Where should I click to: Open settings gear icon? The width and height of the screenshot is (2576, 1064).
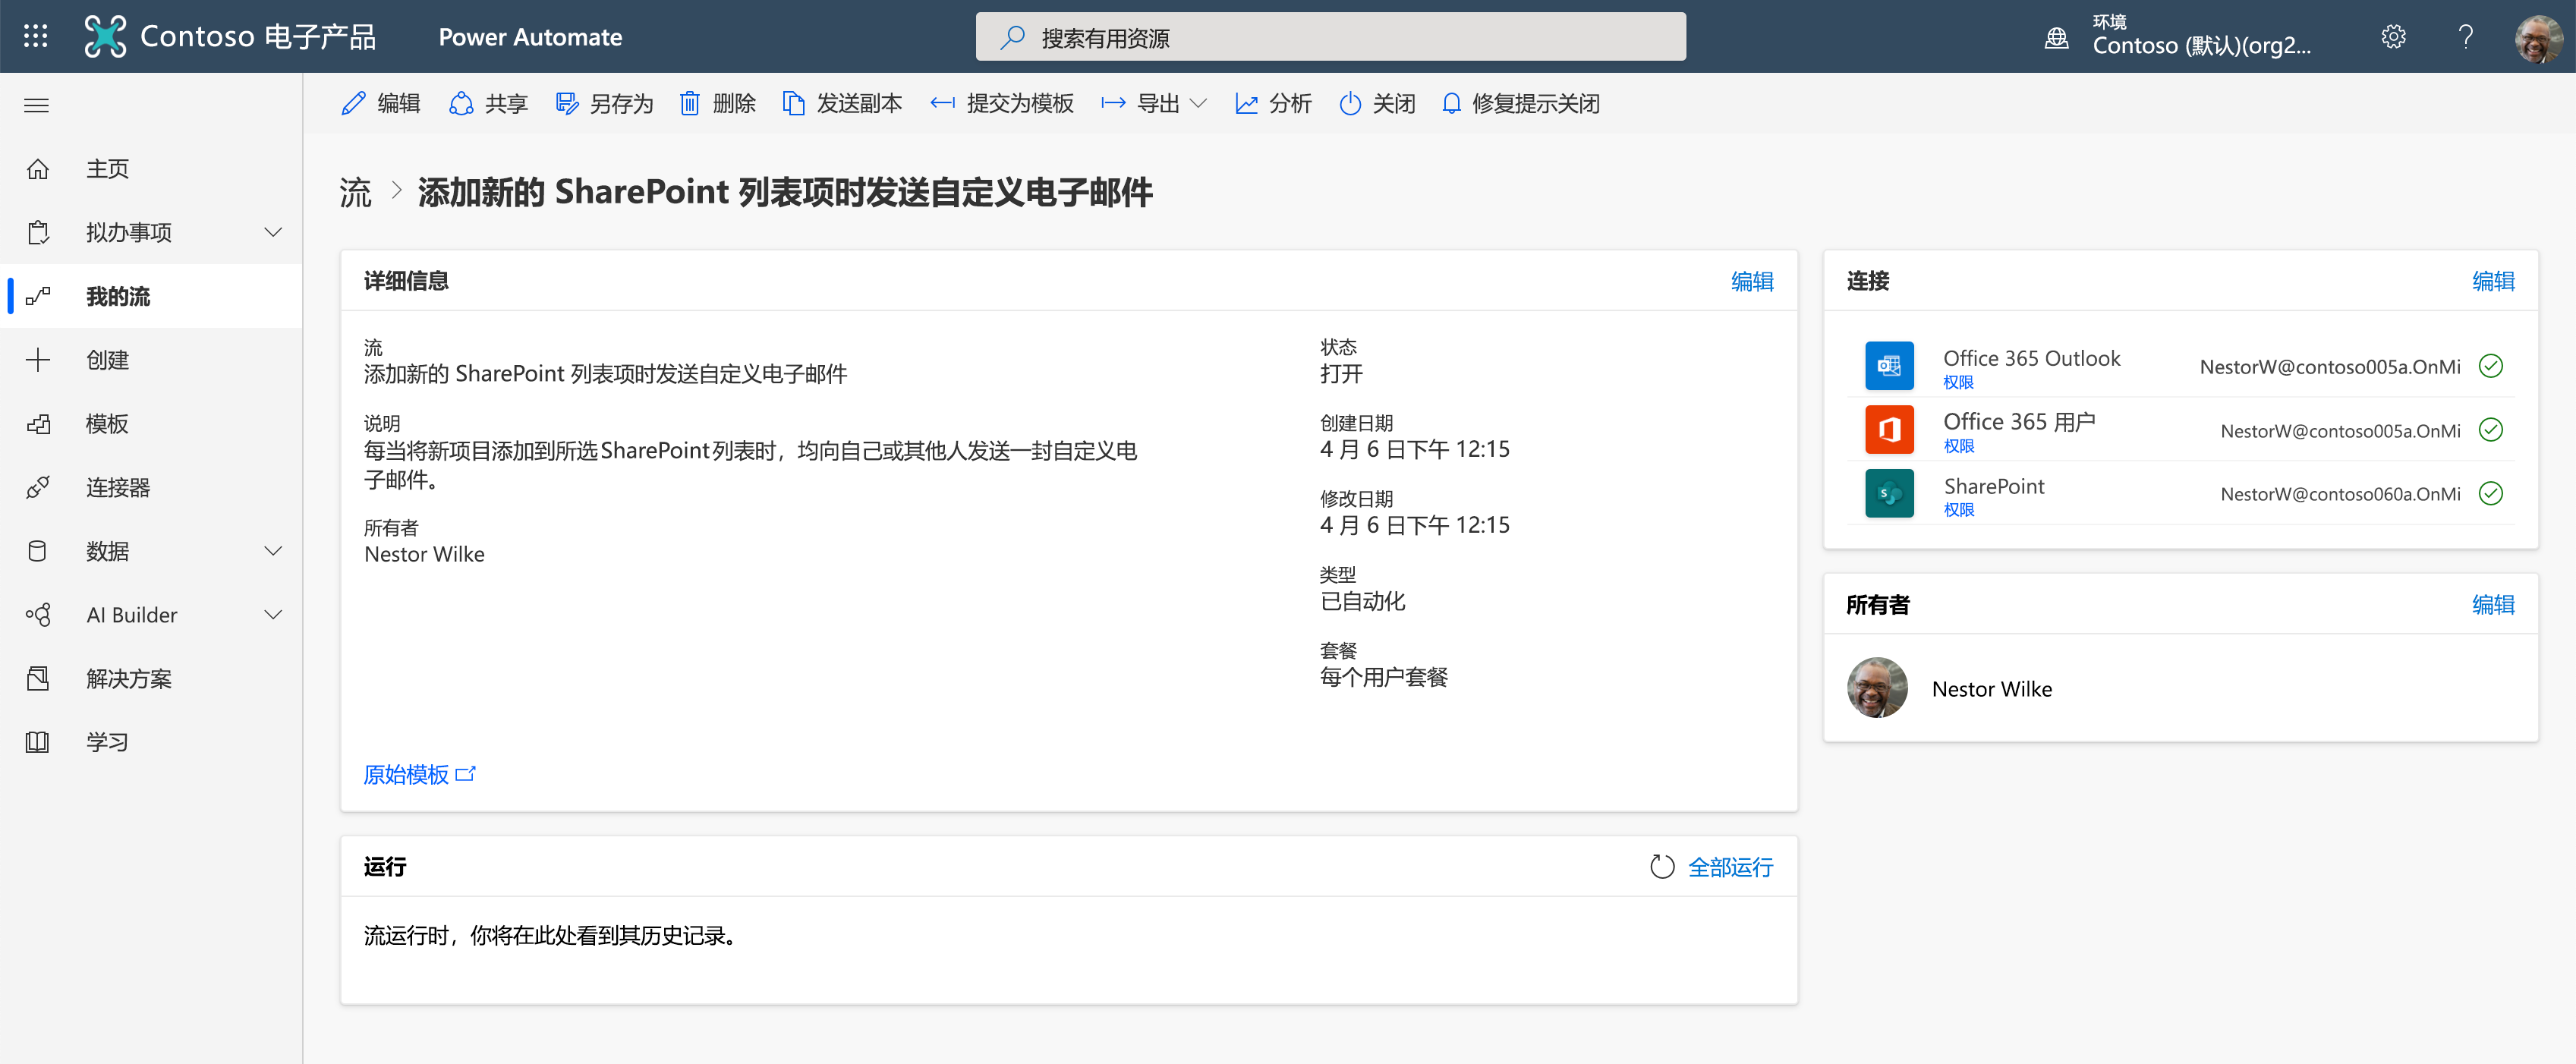coord(2393,37)
